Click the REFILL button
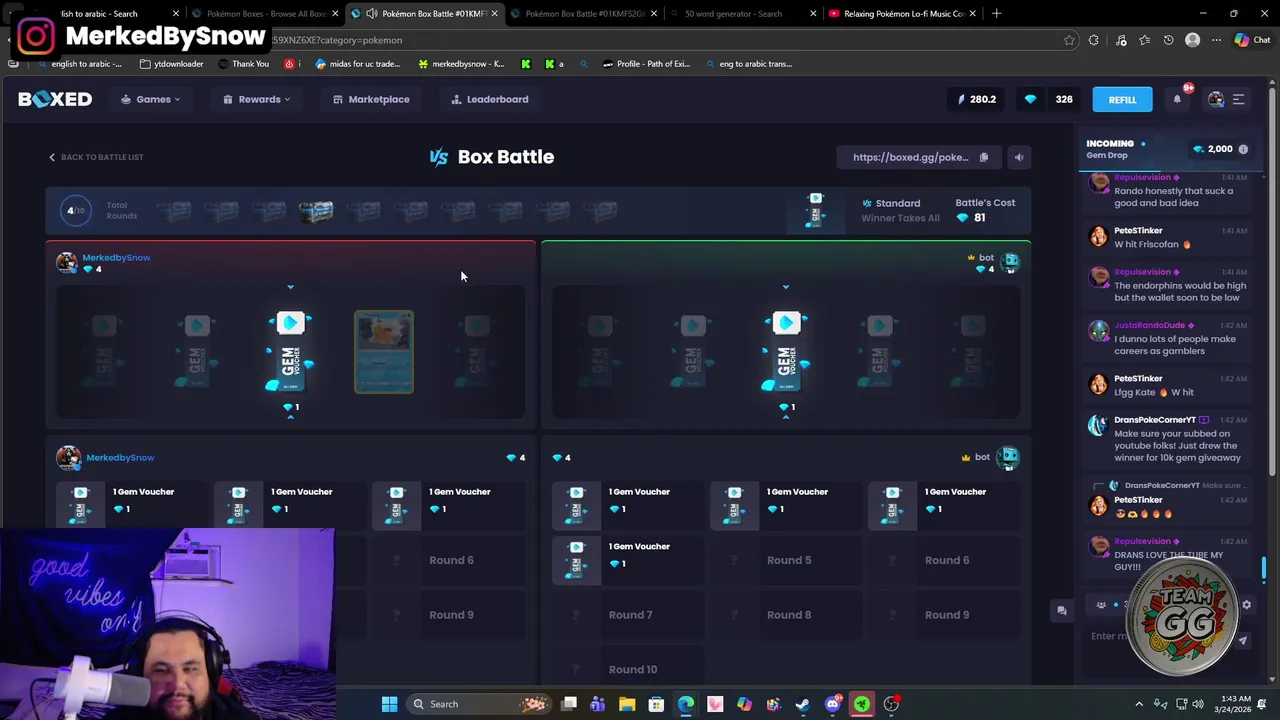This screenshot has height=720, width=1280. (x=1122, y=100)
